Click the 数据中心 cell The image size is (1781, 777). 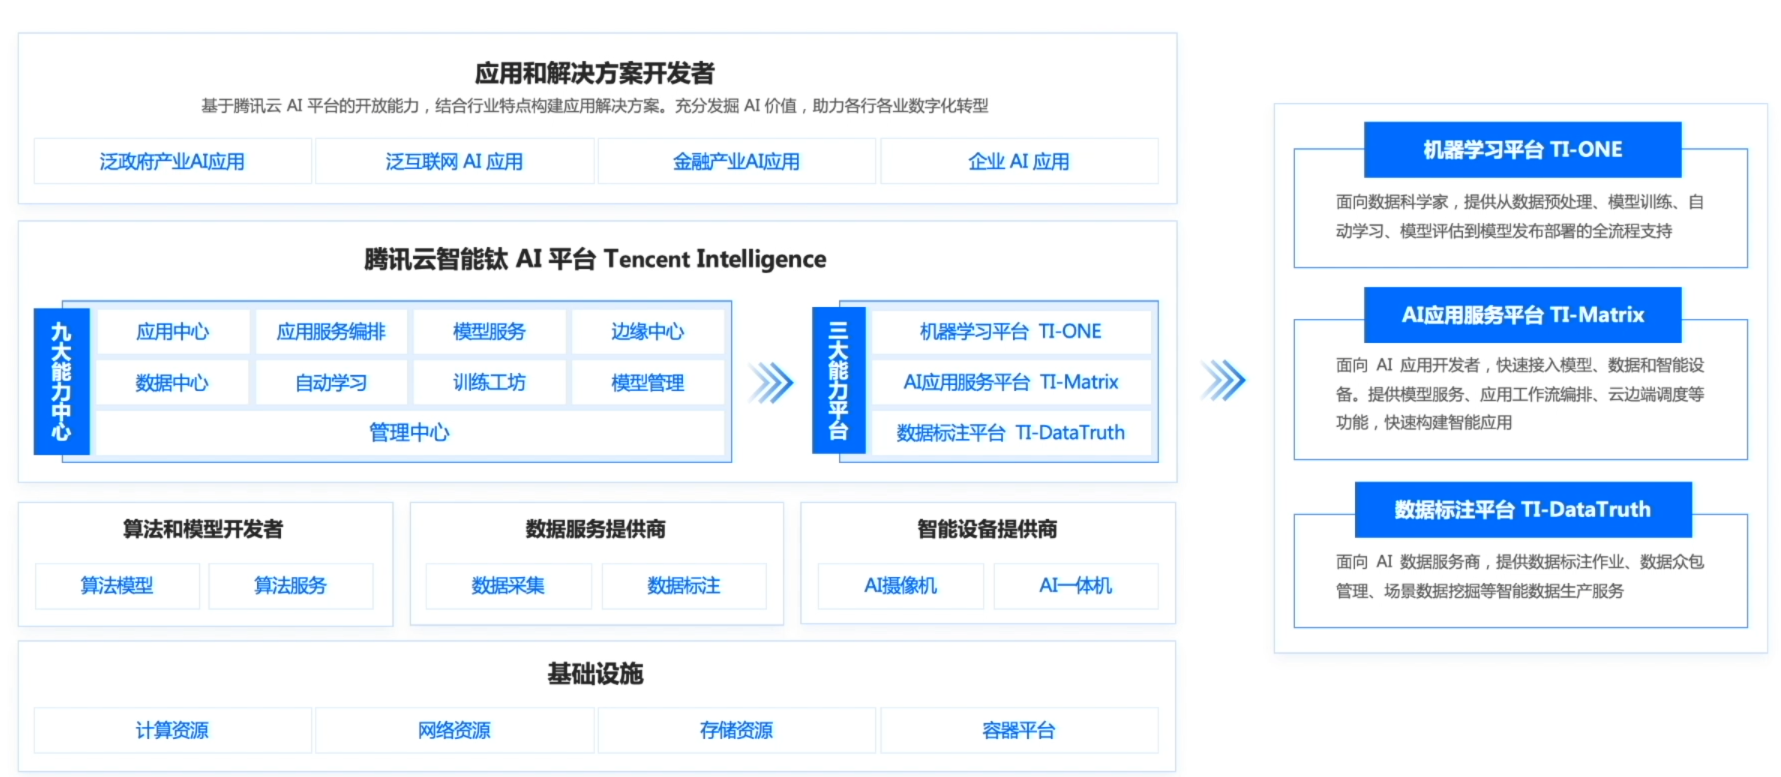pyautogui.click(x=173, y=382)
